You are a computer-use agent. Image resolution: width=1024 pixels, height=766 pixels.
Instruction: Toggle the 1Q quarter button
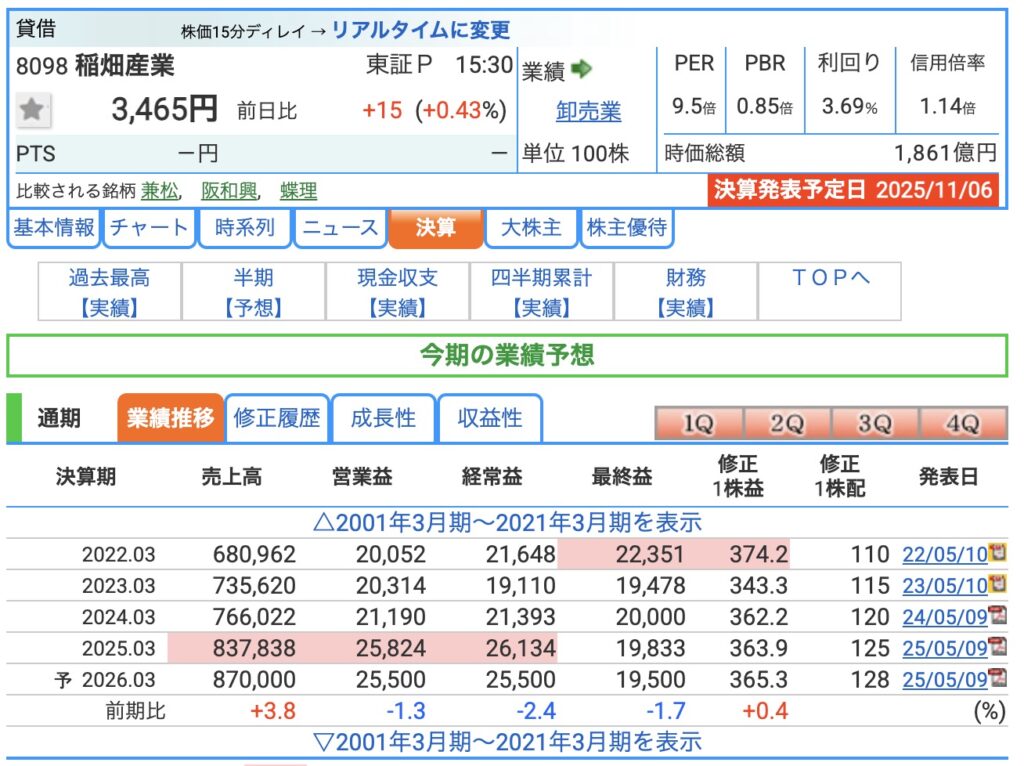point(697,423)
